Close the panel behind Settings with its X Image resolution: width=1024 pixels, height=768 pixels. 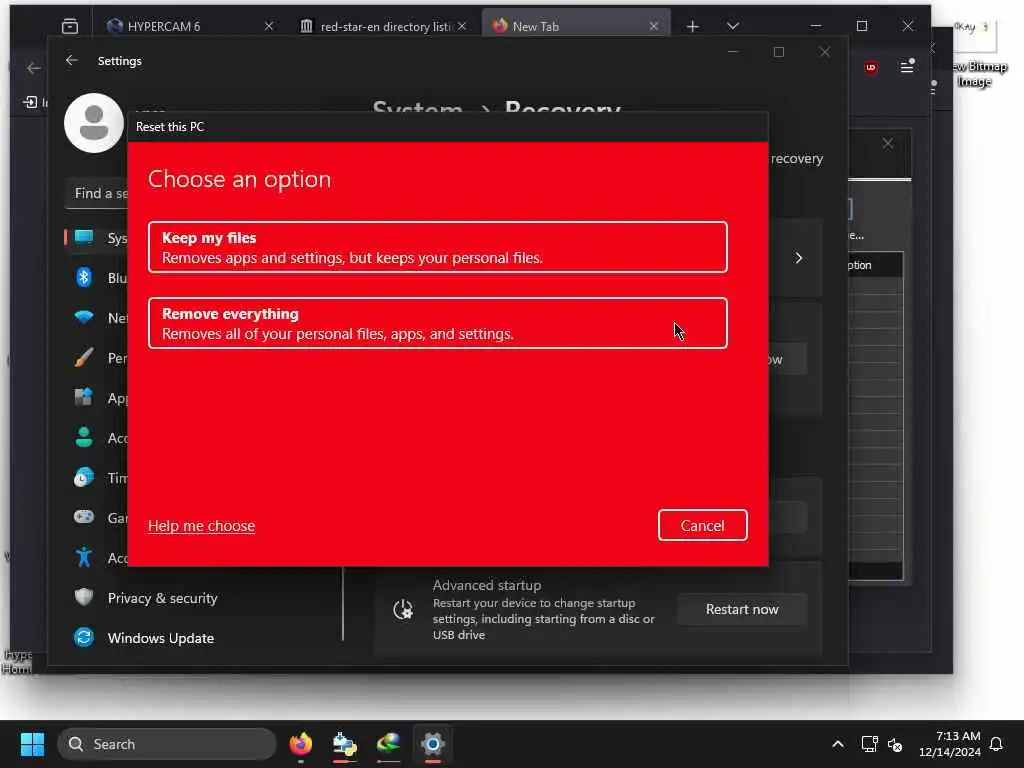888,143
